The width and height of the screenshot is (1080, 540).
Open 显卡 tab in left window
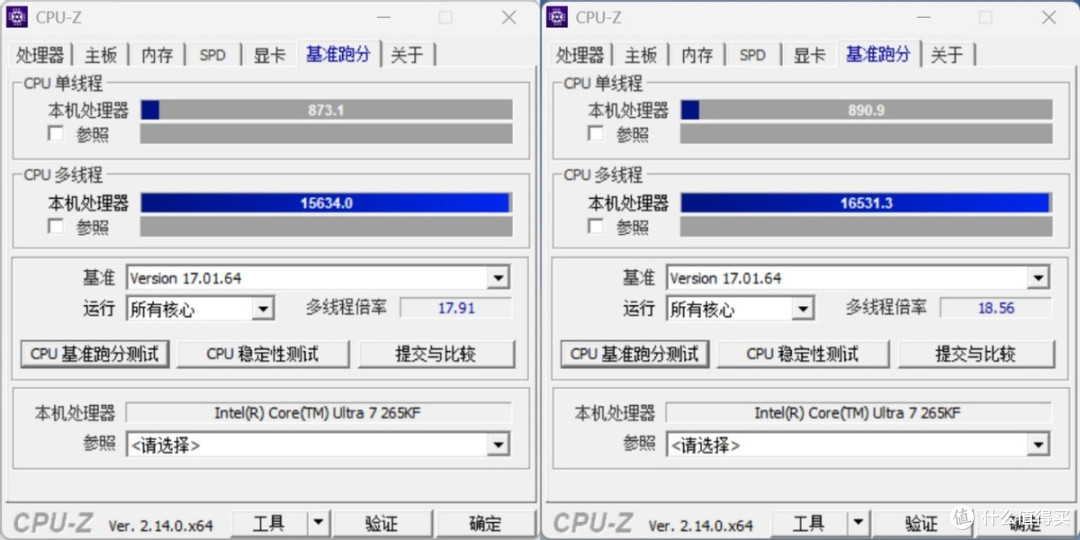269,55
